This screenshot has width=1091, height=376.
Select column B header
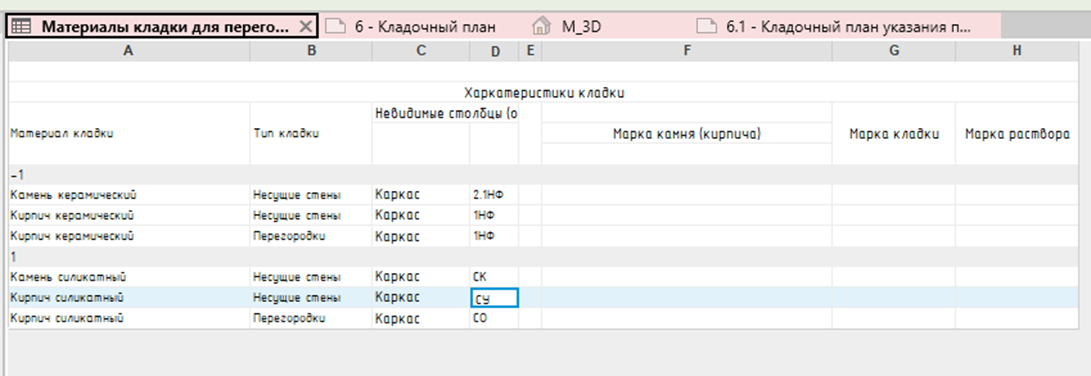tap(311, 51)
